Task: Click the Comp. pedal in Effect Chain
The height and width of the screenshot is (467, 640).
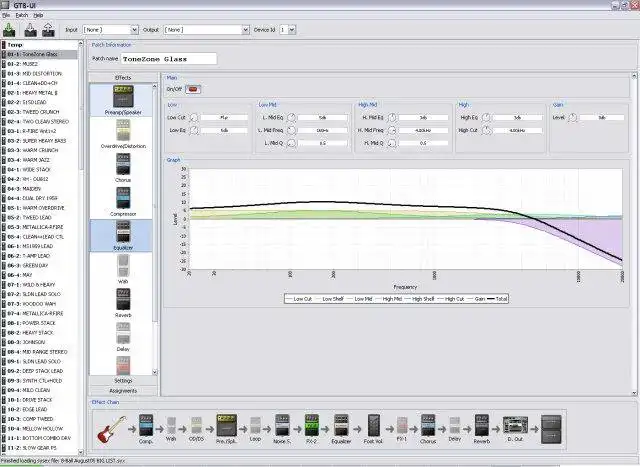Action: pyautogui.click(x=146, y=426)
